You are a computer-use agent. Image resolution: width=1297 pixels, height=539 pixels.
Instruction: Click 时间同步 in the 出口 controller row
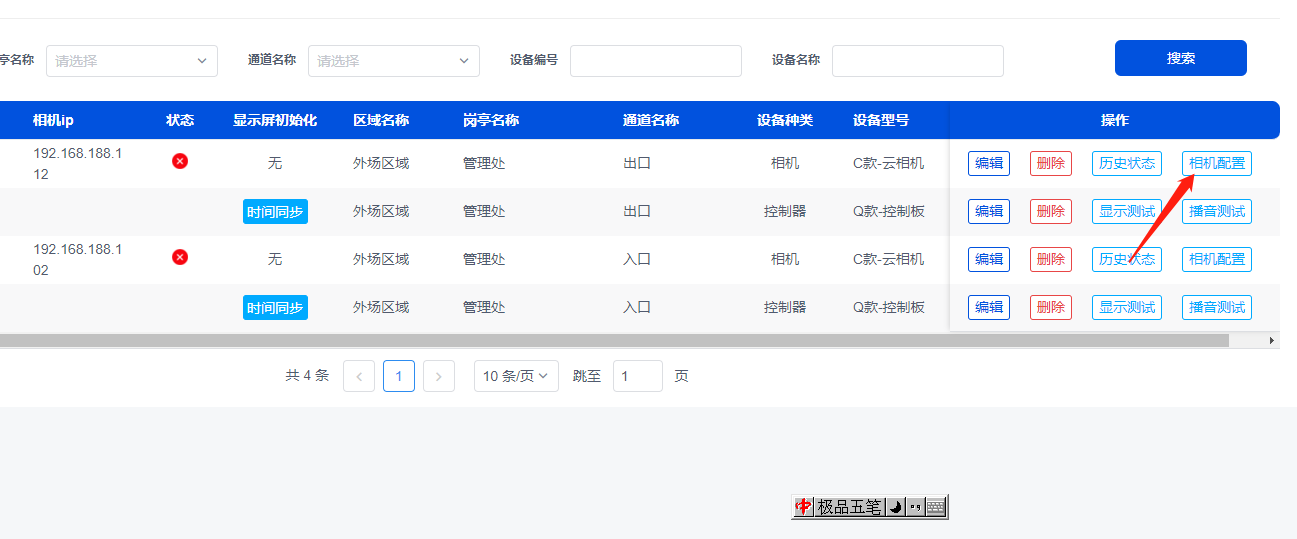pyautogui.click(x=275, y=211)
